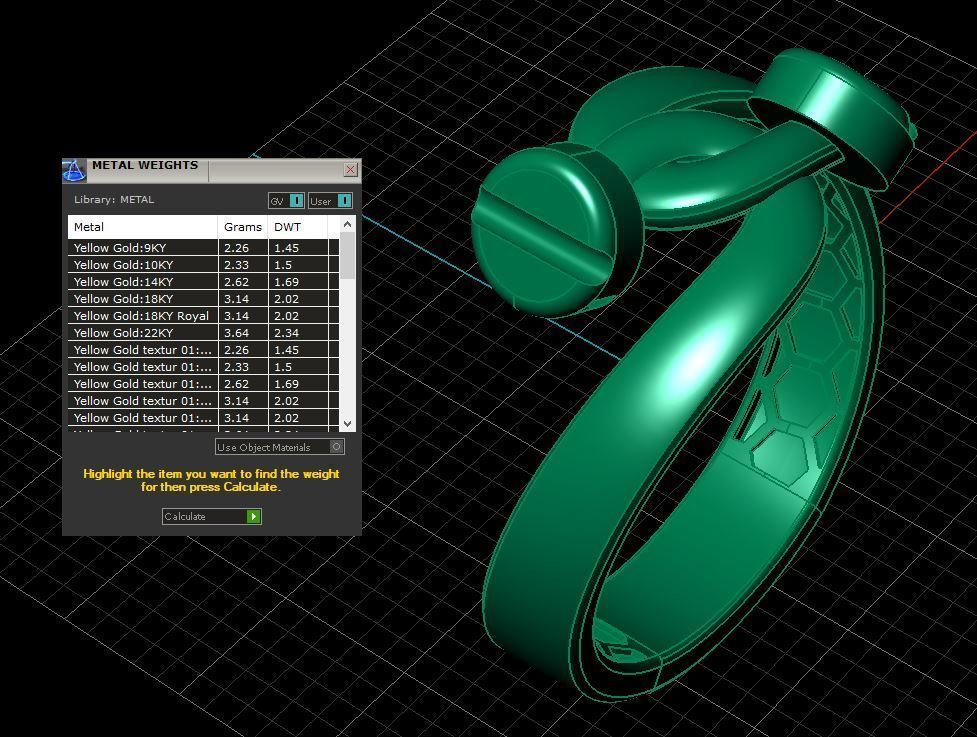Click the Calculate button
This screenshot has width=977, height=737.
click(212, 516)
